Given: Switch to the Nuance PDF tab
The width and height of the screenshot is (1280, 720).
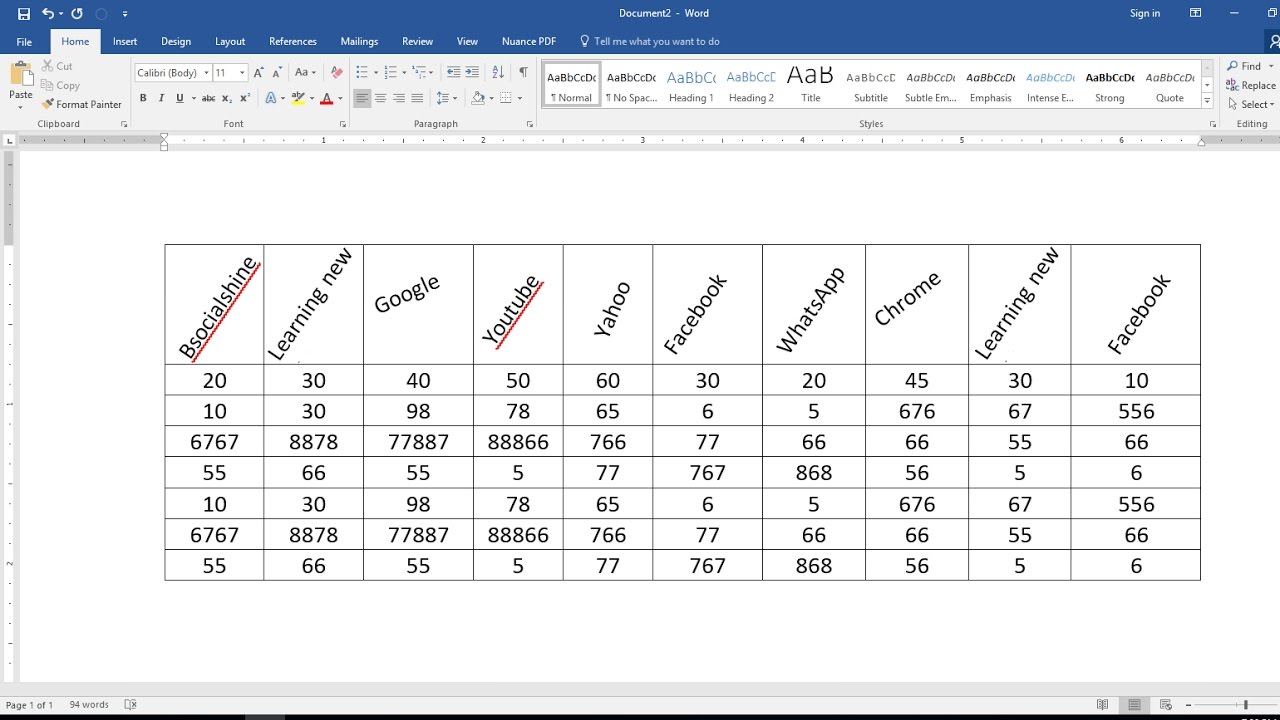Looking at the screenshot, I should click(529, 41).
